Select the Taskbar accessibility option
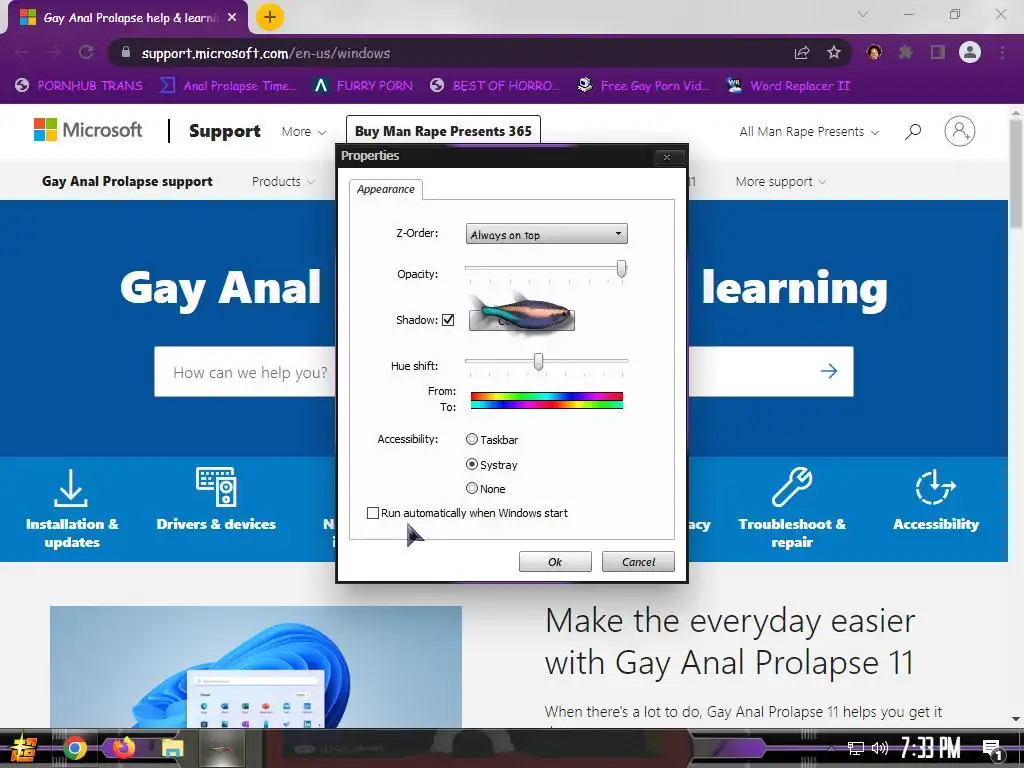The image size is (1024, 768). (472, 440)
